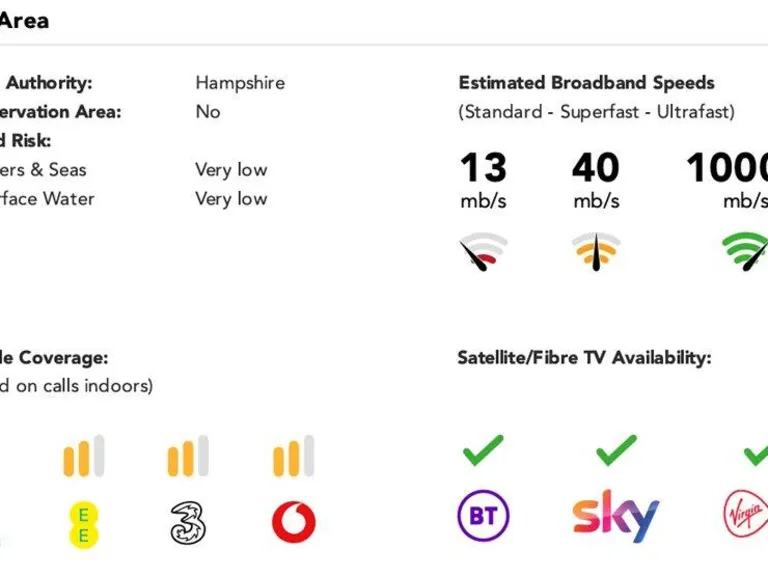Click the red standard broadband speed gauge
Viewport: 768px width, 576px height.
[x=483, y=252]
